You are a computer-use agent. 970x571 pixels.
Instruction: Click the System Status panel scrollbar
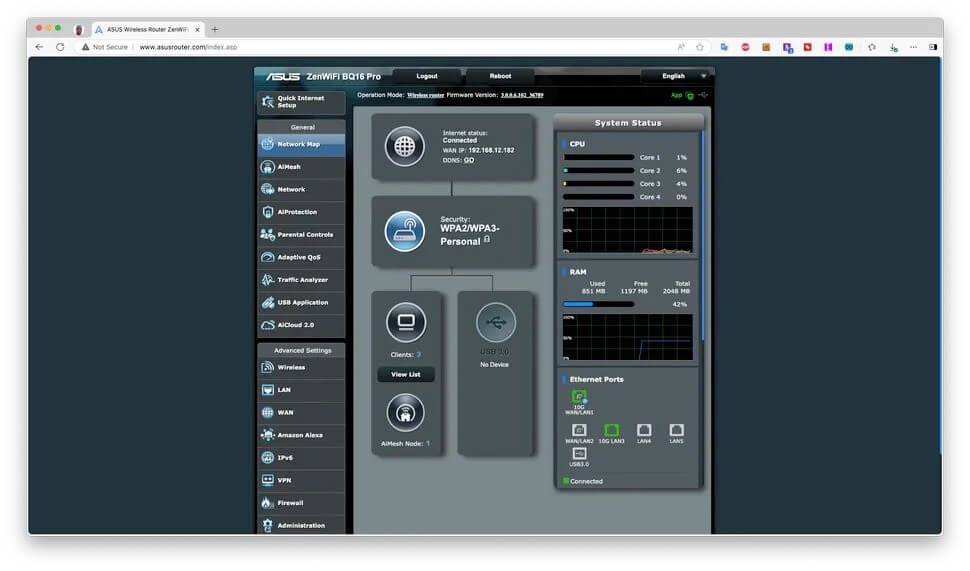(x=703, y=235)
